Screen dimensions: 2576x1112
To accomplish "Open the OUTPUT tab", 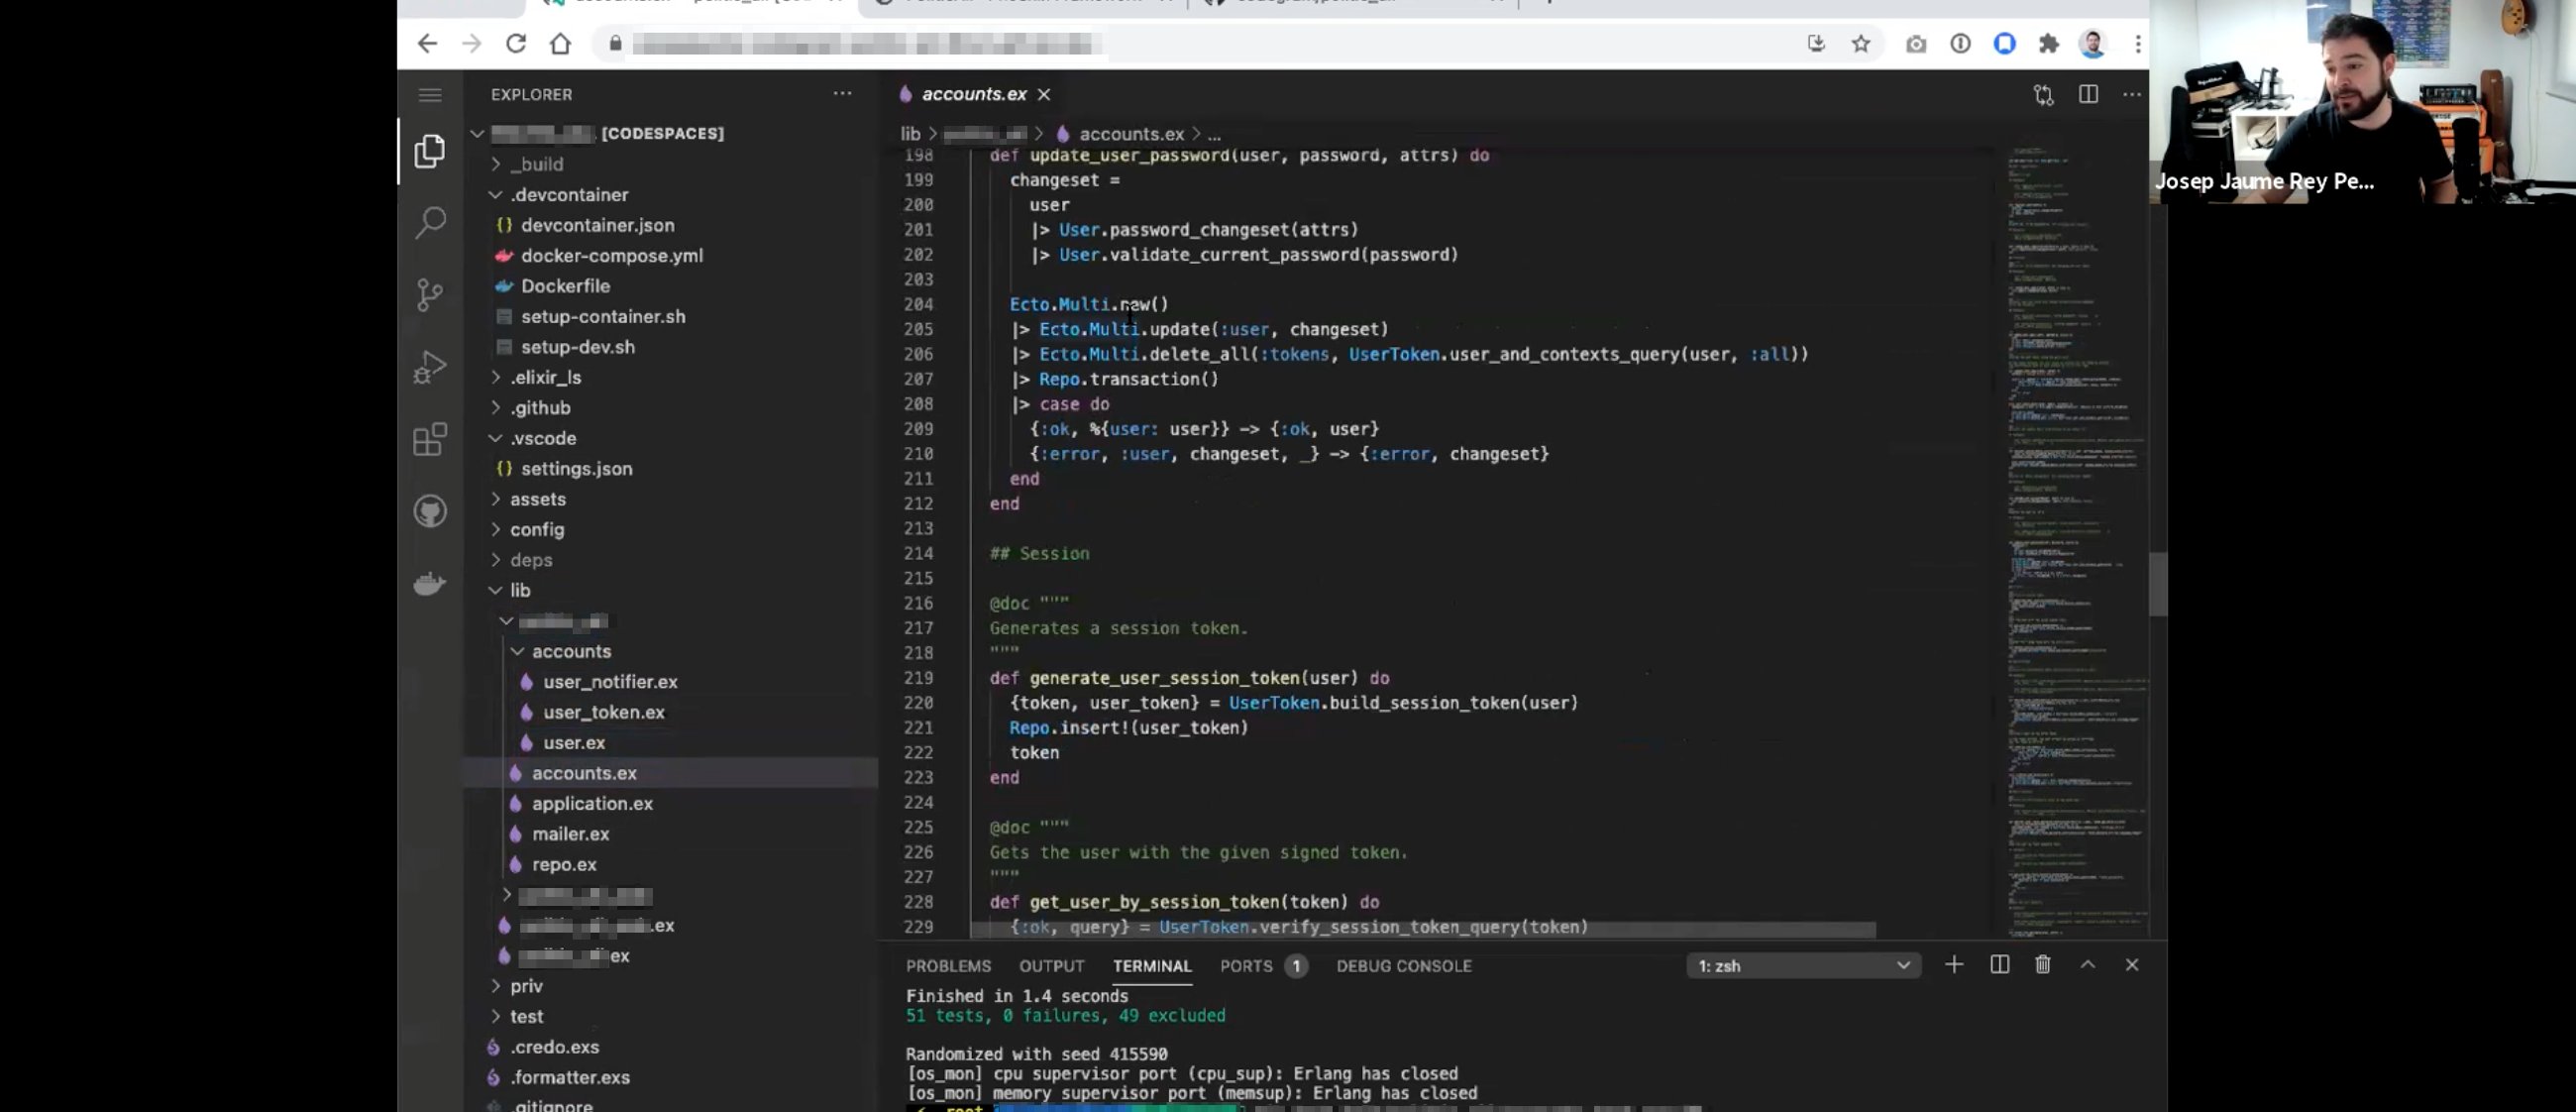I will click(x=1051, y=966).
